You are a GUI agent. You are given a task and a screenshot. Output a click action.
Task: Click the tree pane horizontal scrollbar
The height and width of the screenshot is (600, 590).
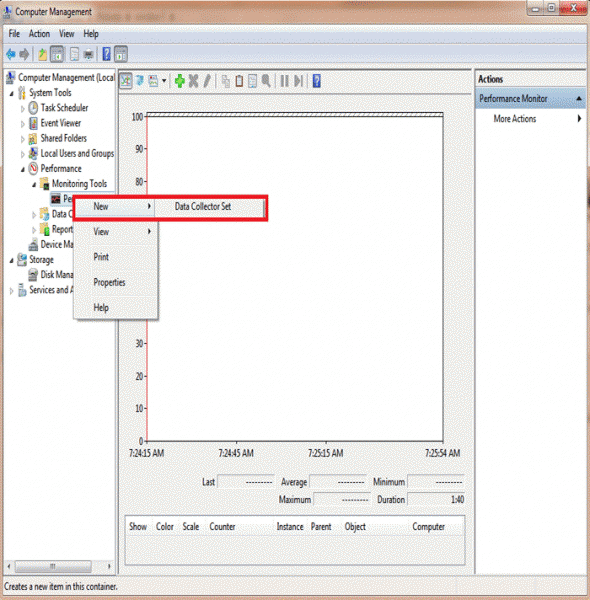59,566
